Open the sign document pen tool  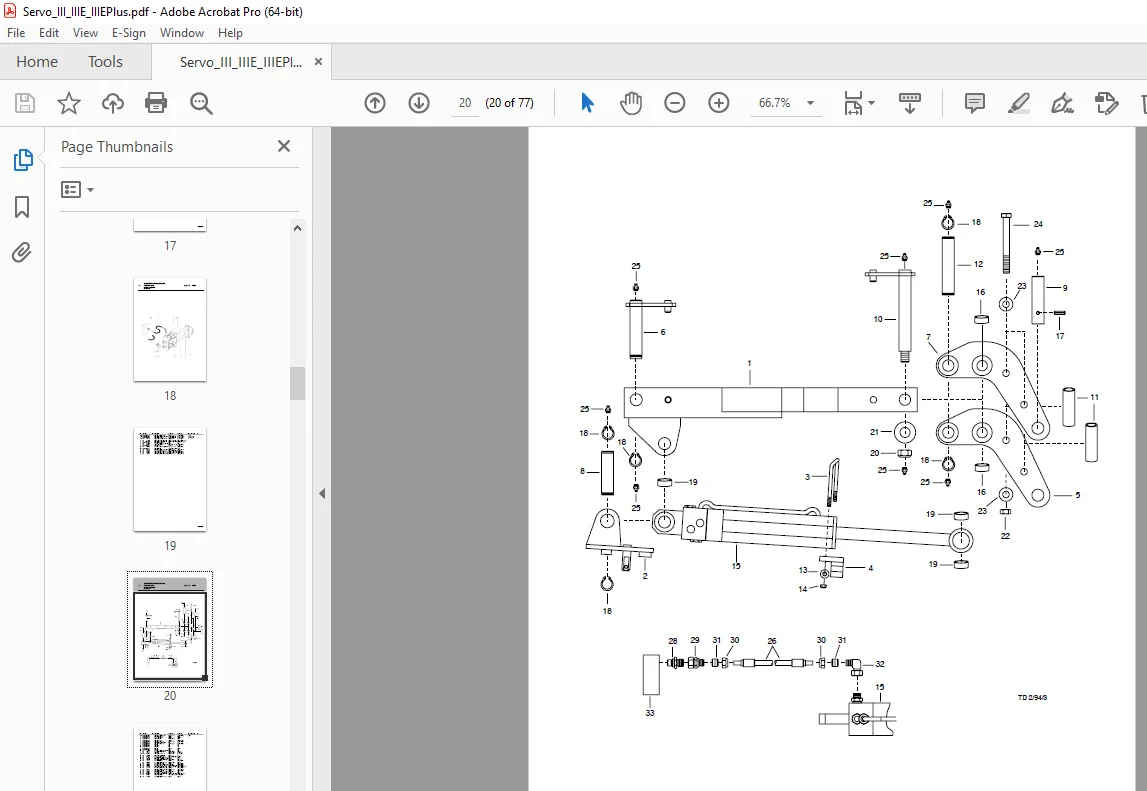pos(1062,103)
